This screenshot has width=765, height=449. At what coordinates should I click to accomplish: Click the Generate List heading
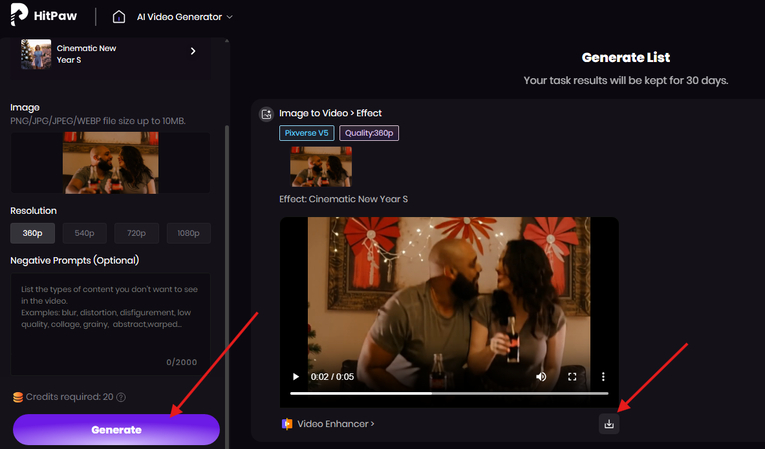pos(625,58)
